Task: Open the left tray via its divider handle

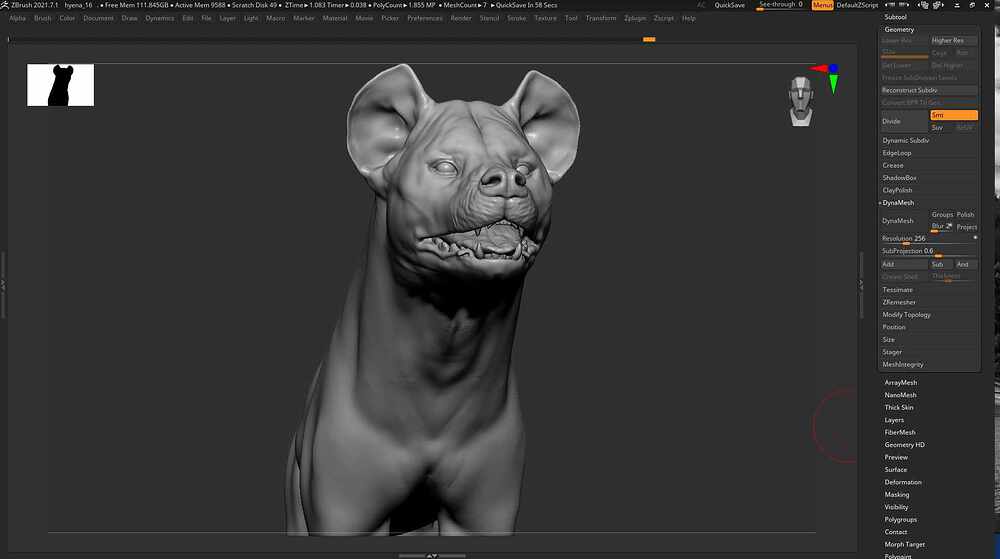Action: click(3, 284)
